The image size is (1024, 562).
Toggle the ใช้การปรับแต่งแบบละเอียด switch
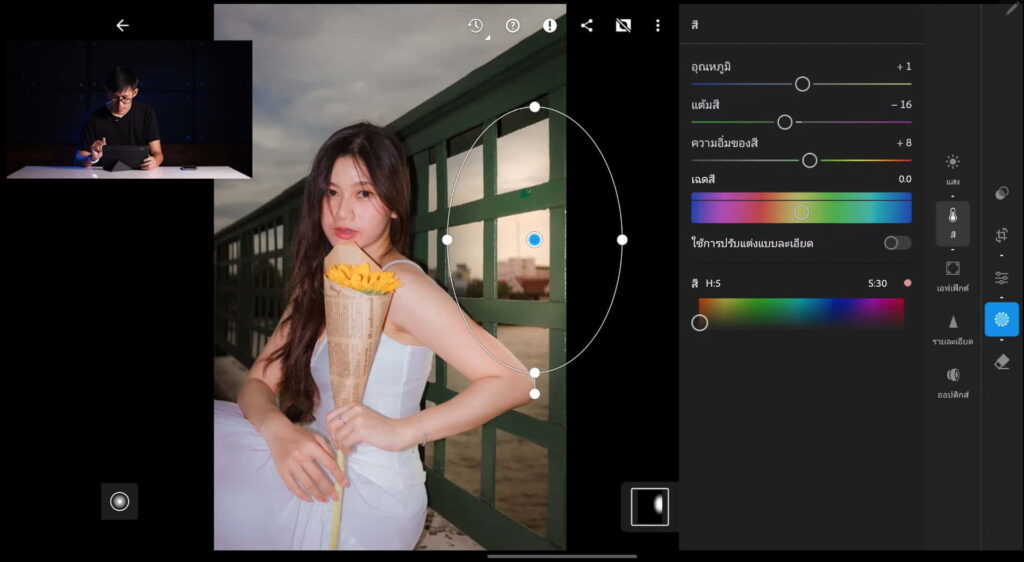(x=897, y=243)
